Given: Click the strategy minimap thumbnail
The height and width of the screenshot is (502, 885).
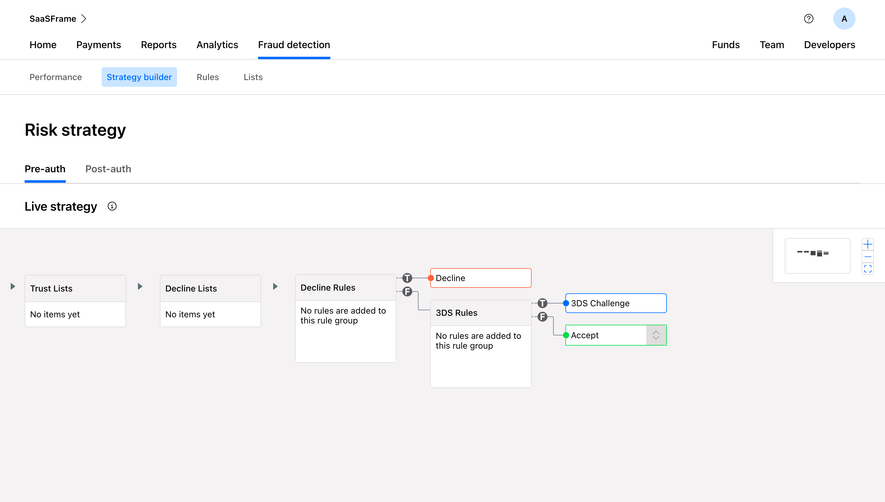Looking at the screenshot, I should click(817, 256).
